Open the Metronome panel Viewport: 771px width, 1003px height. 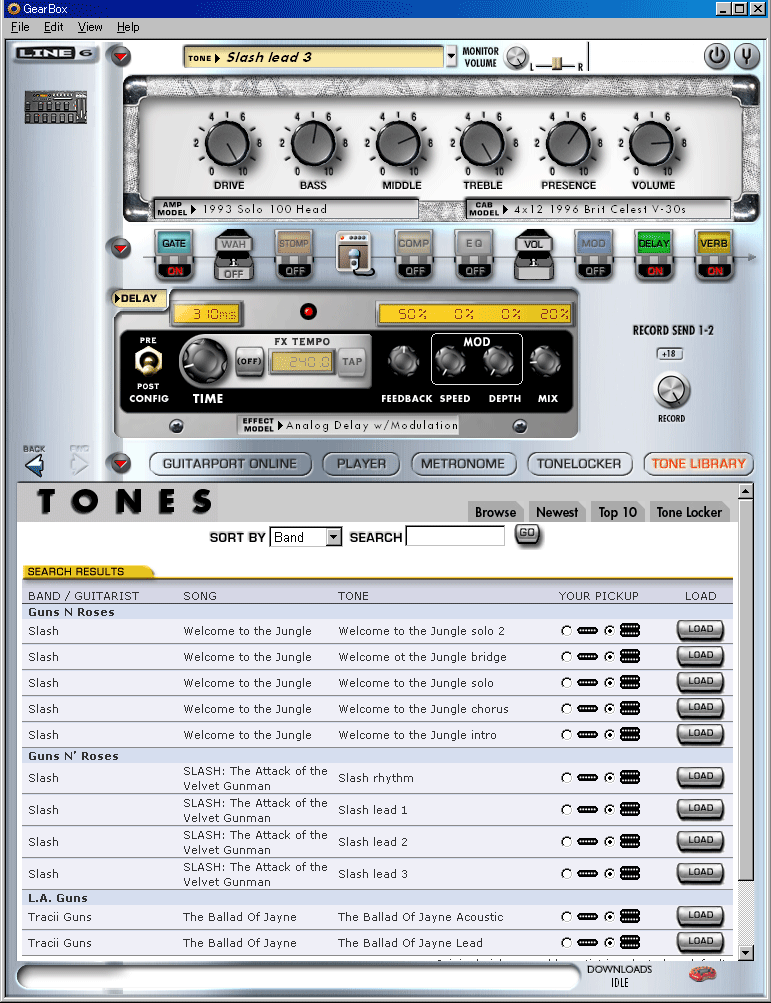[463, 464]
